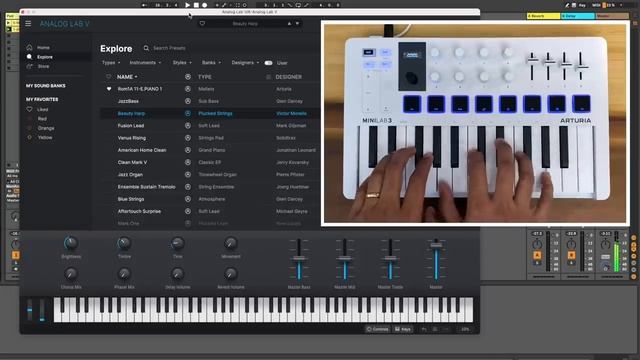The image size is (640, 360).
Task: Click the Explore magnifier icon in sidebar
Action: [x=29, y=57]
